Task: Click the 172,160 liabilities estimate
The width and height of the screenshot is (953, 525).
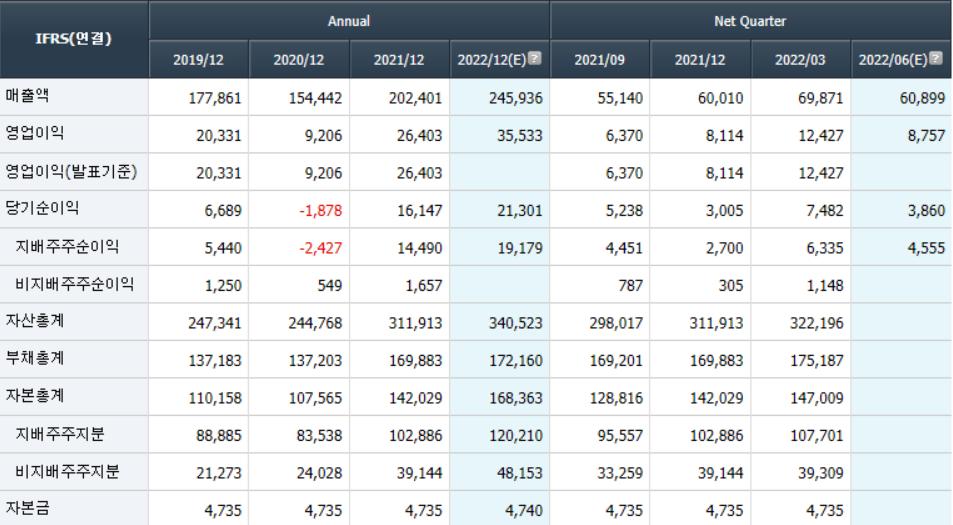Action: point(515,361)
